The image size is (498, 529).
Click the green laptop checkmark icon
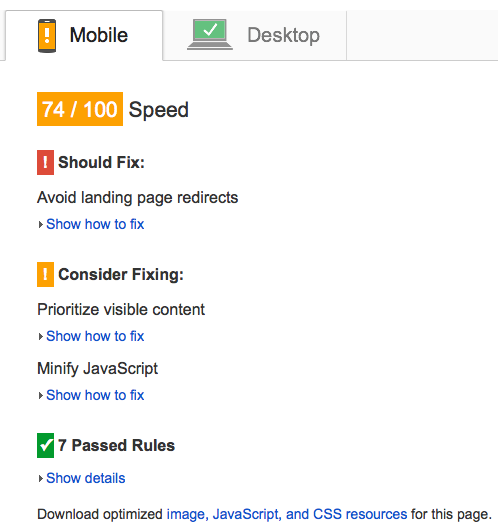click(210, 34)
